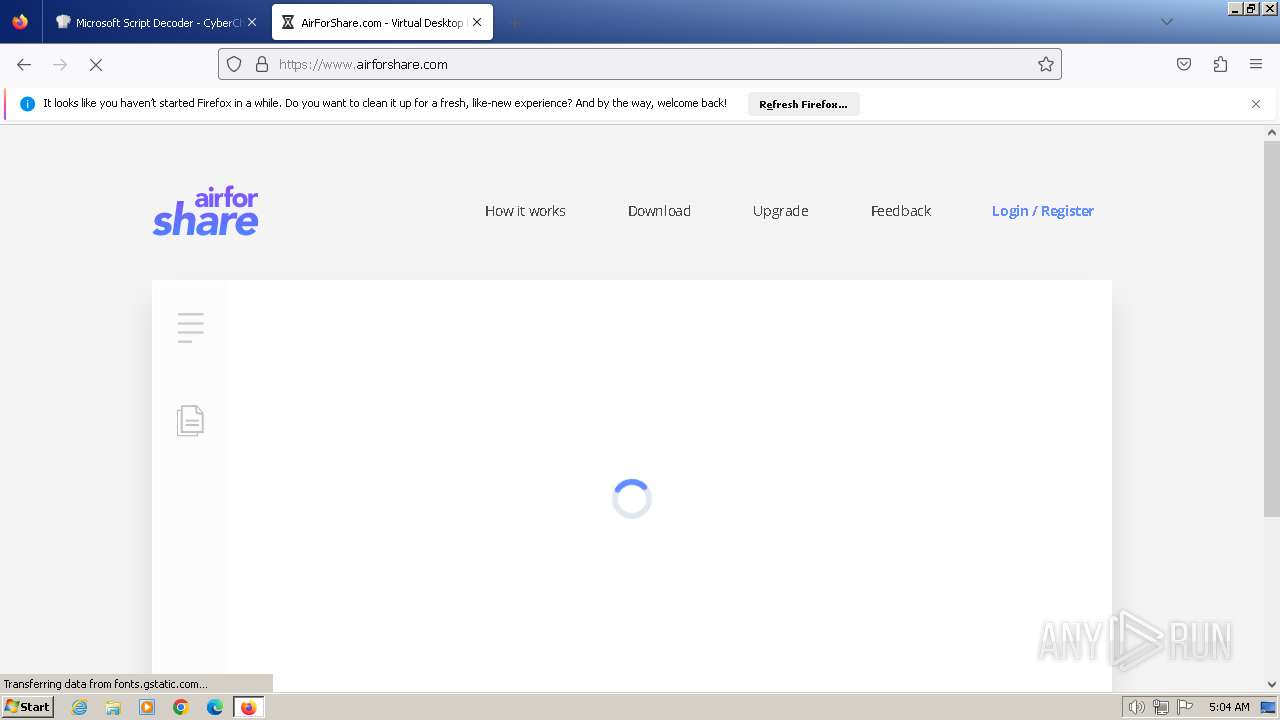This screenshot has height=720, width=1280.
Task: Click the scrollbar up arrow
Action: pyautogui.click(x=1272, y=132)
